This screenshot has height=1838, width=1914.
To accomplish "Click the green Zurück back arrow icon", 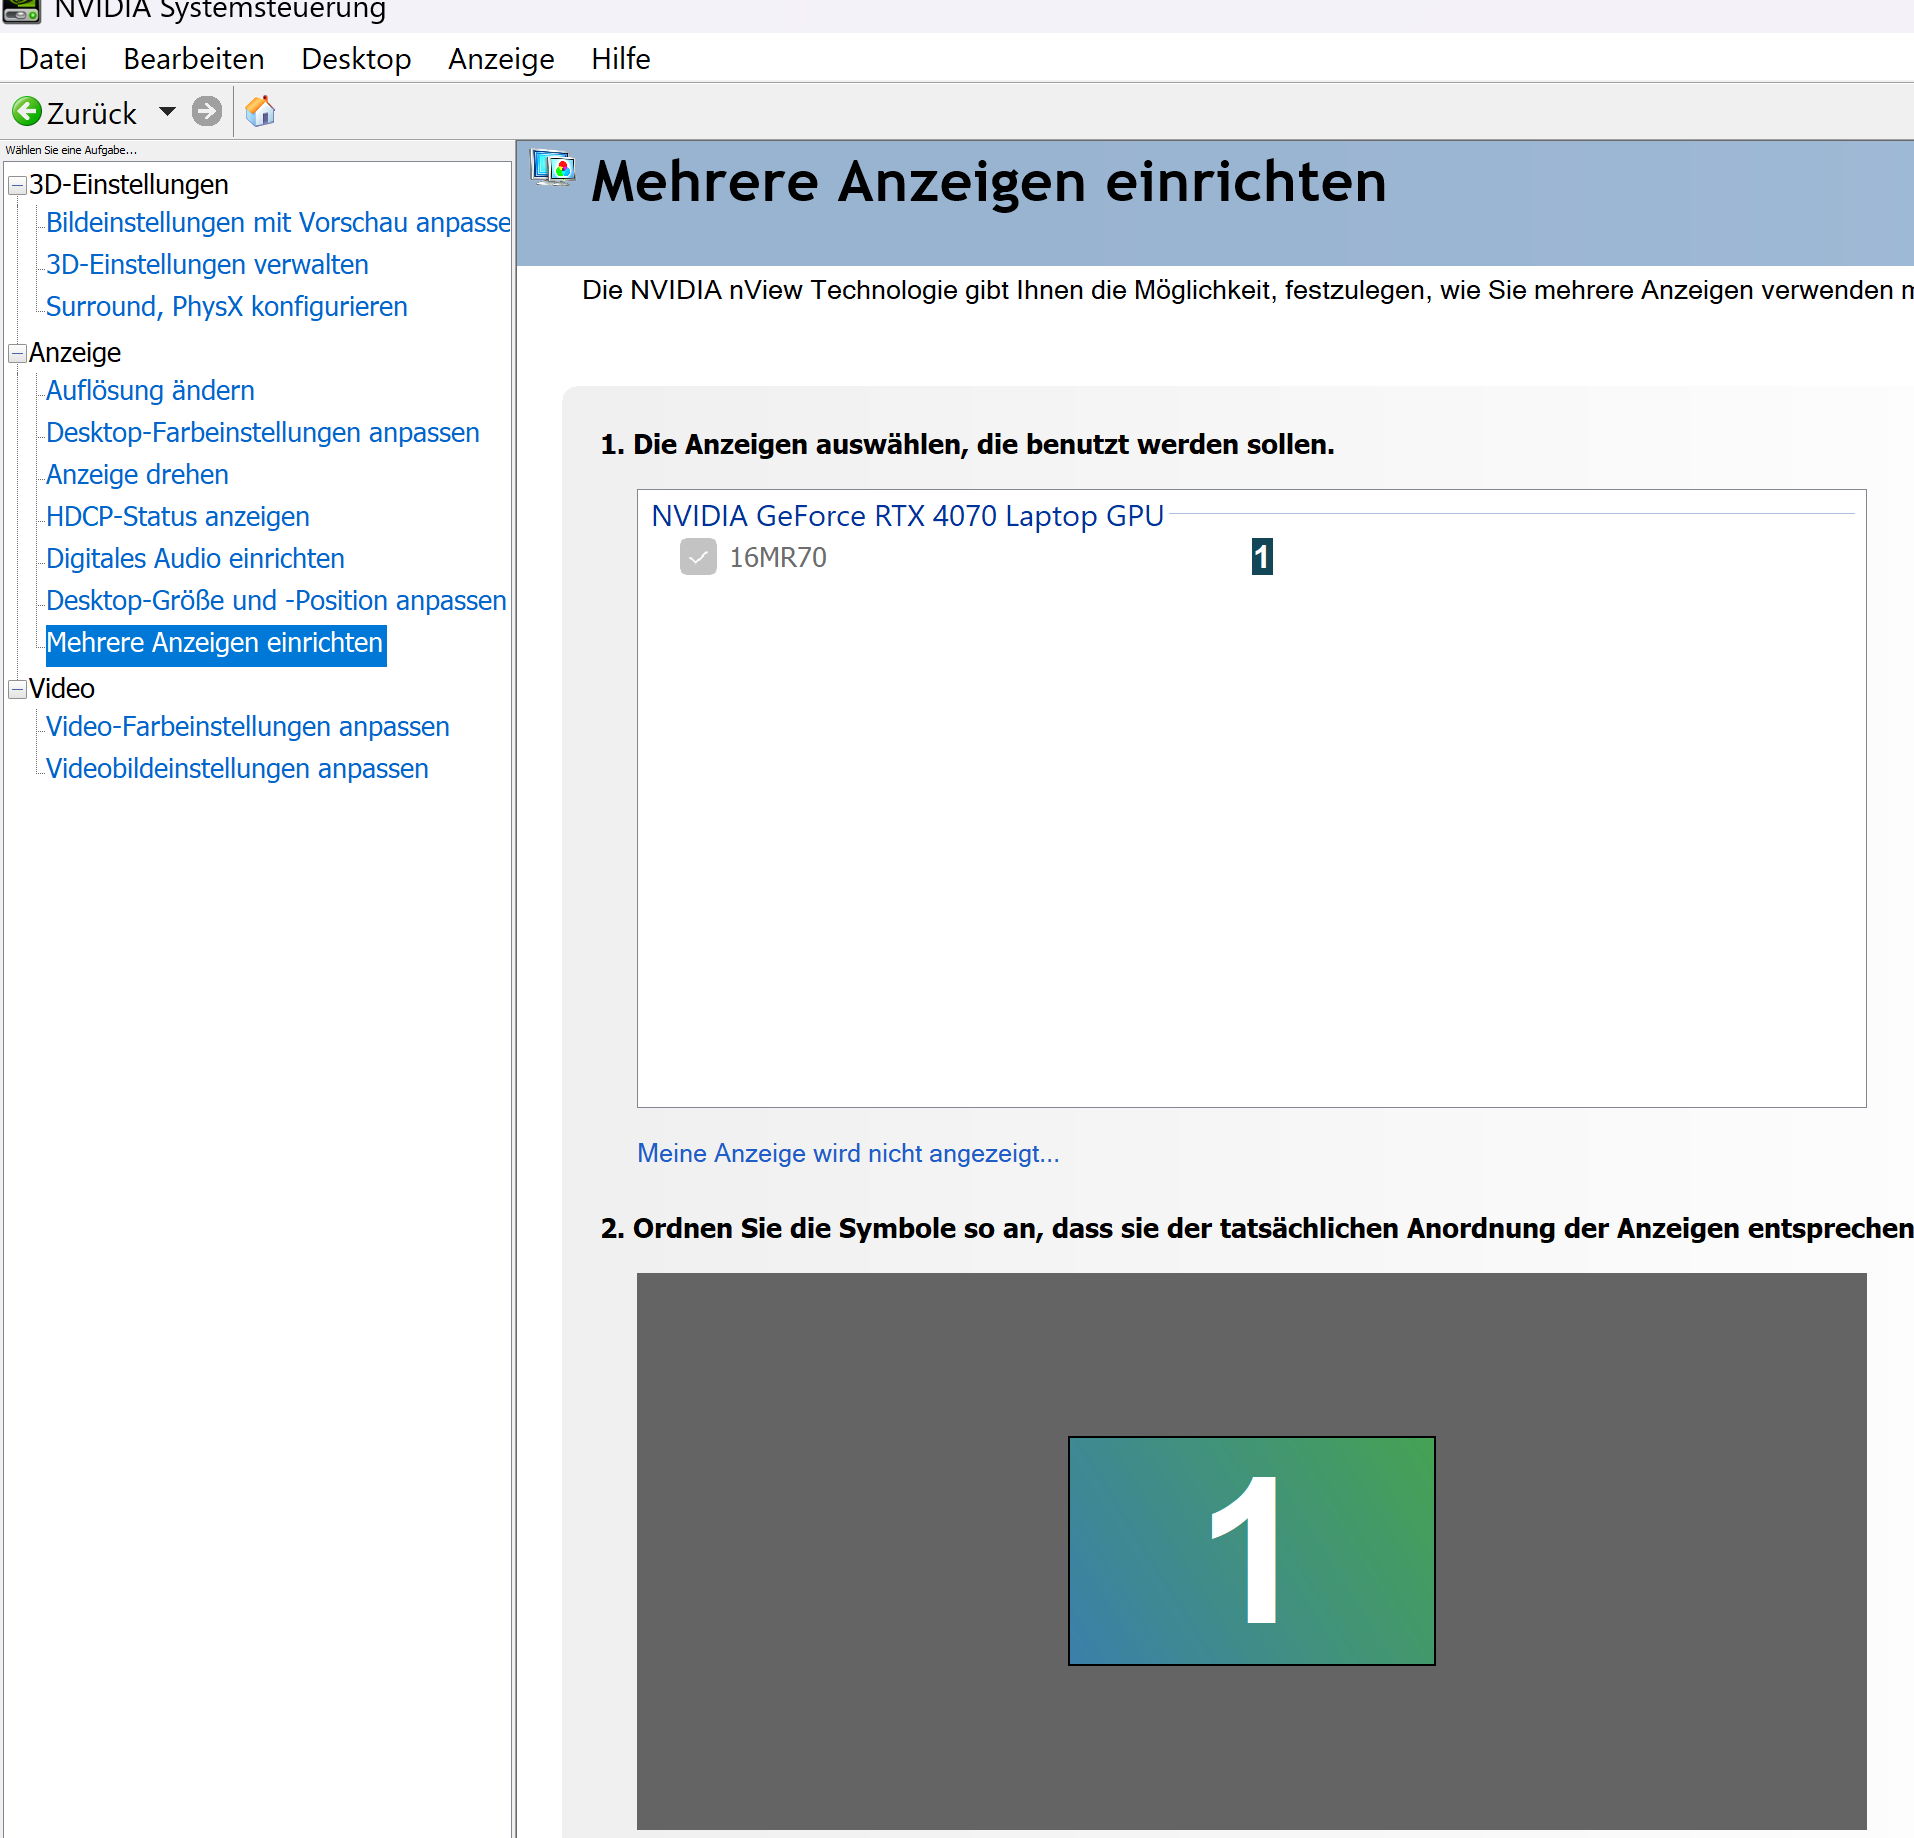I will point(27,111).
